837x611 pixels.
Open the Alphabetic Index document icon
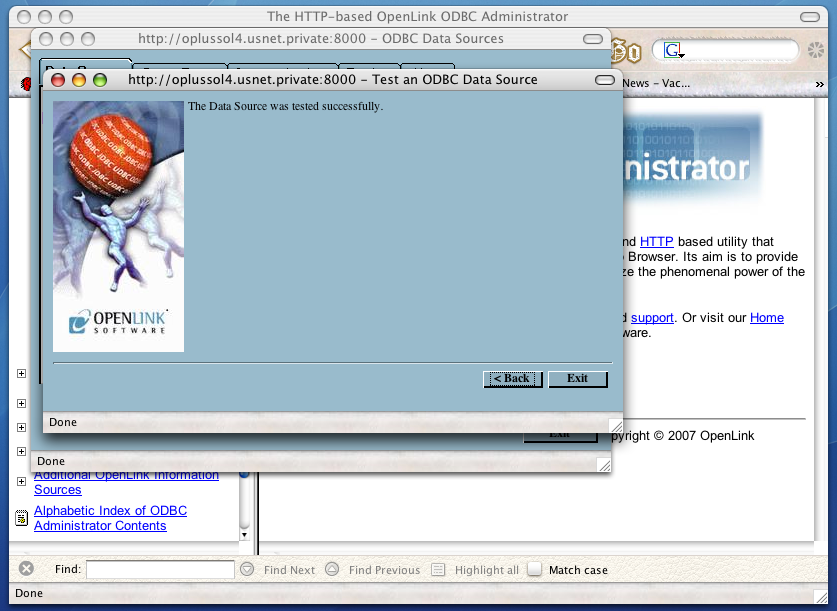coord(21,518)
